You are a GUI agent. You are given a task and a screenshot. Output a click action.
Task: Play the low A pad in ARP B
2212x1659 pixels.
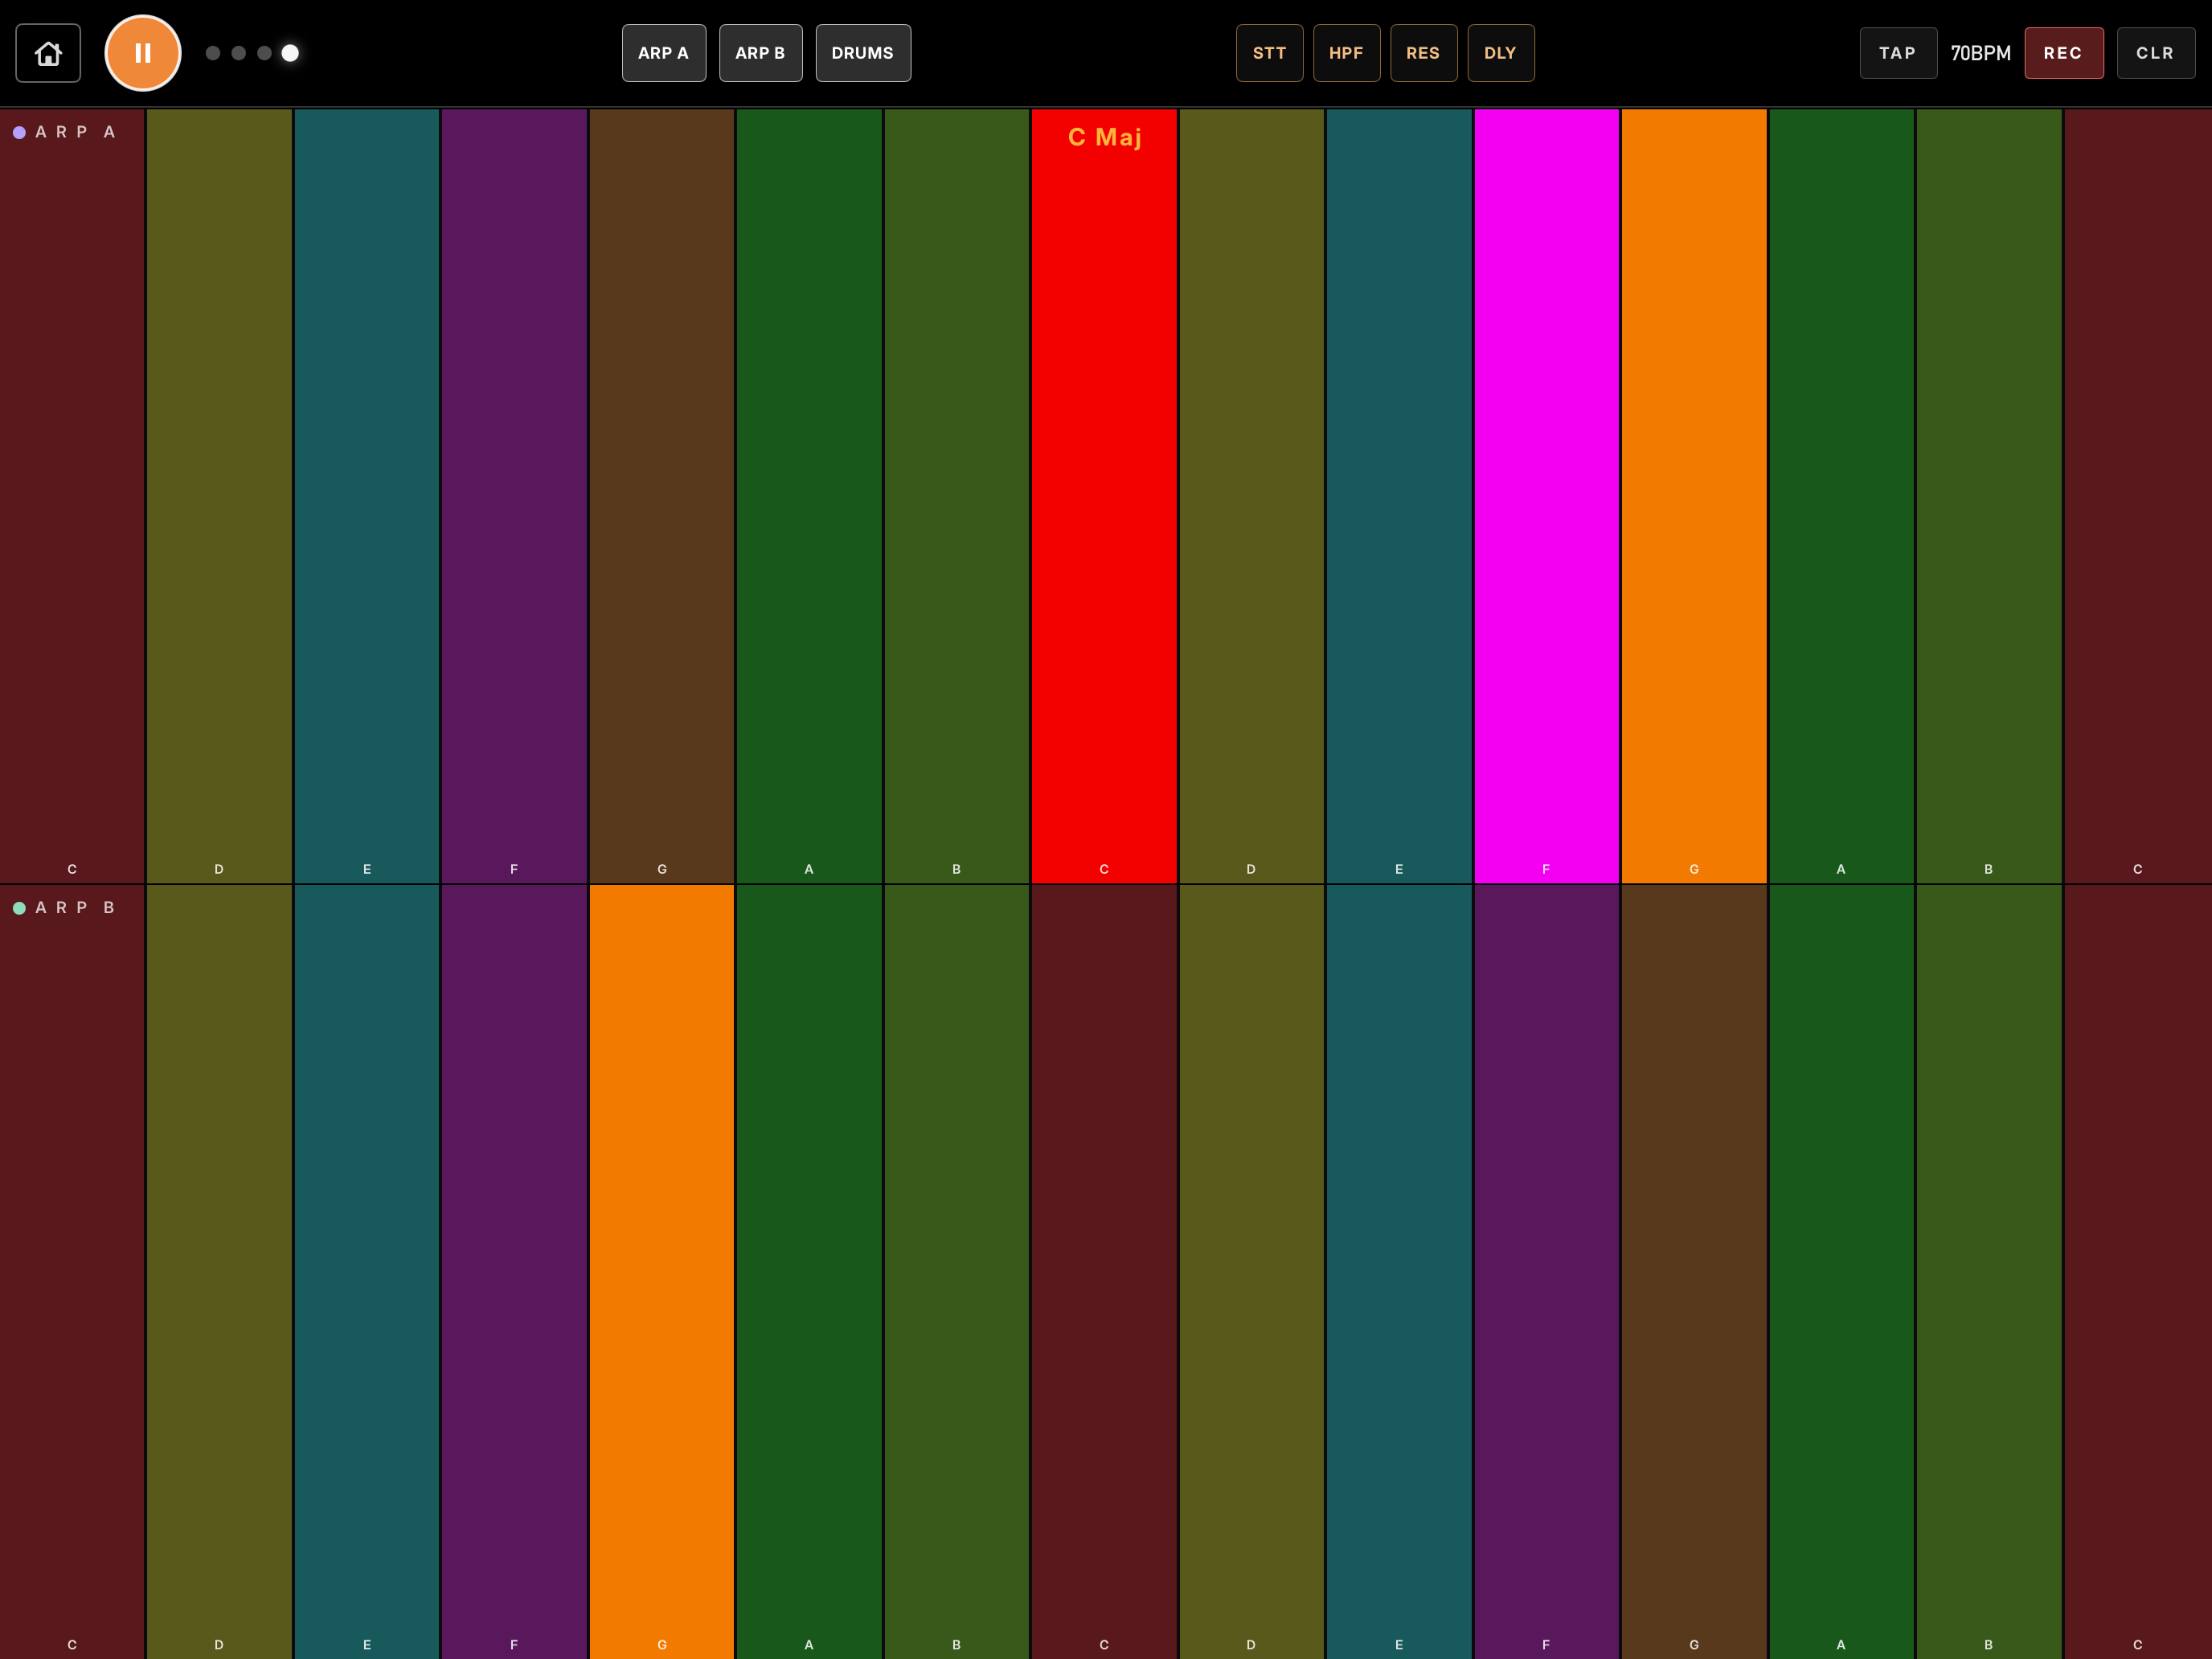pyautogui.click(x=809, y=1272)
